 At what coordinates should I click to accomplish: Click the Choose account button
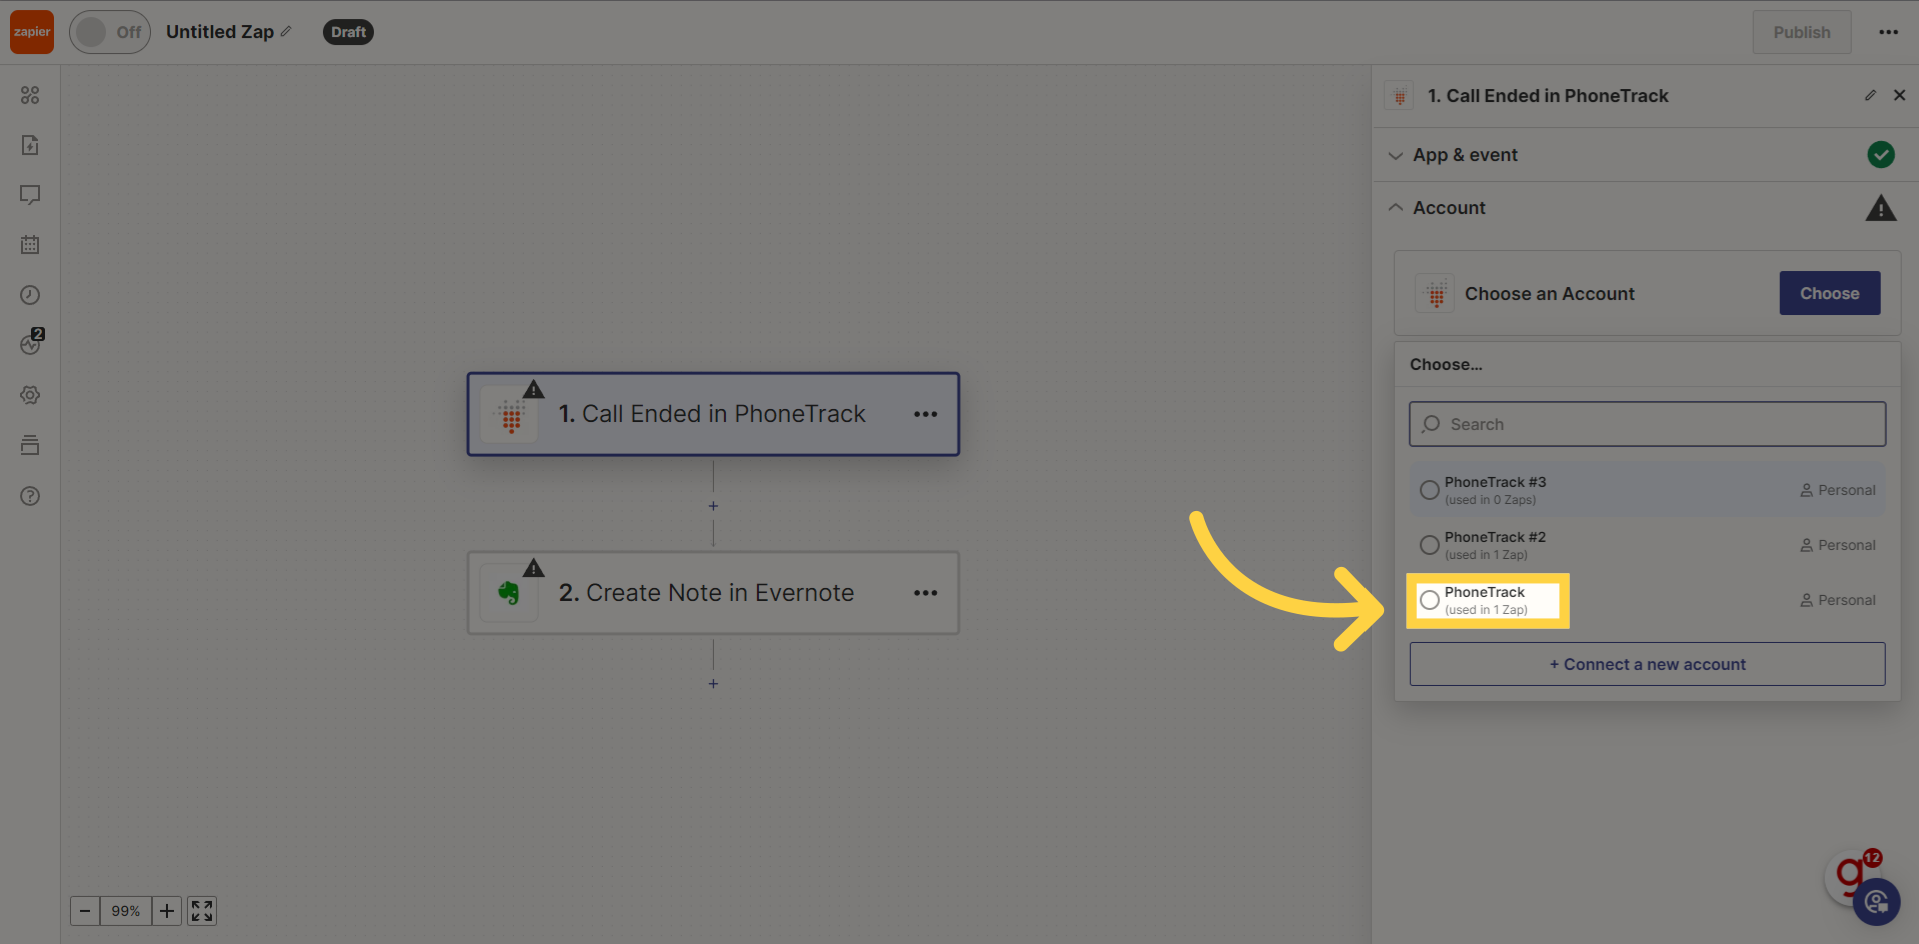pyautogui.click(x=1830, y=293)
